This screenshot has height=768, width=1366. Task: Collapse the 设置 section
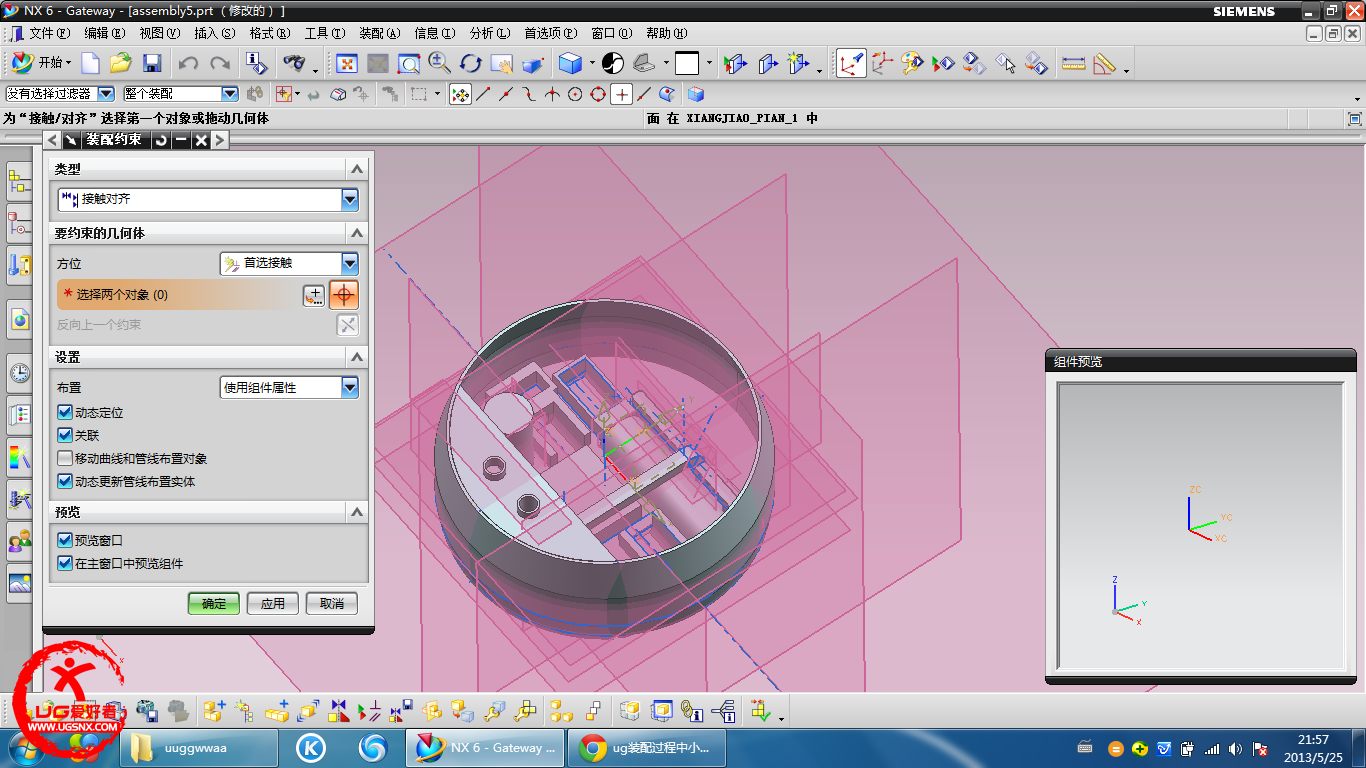point(356,357)
